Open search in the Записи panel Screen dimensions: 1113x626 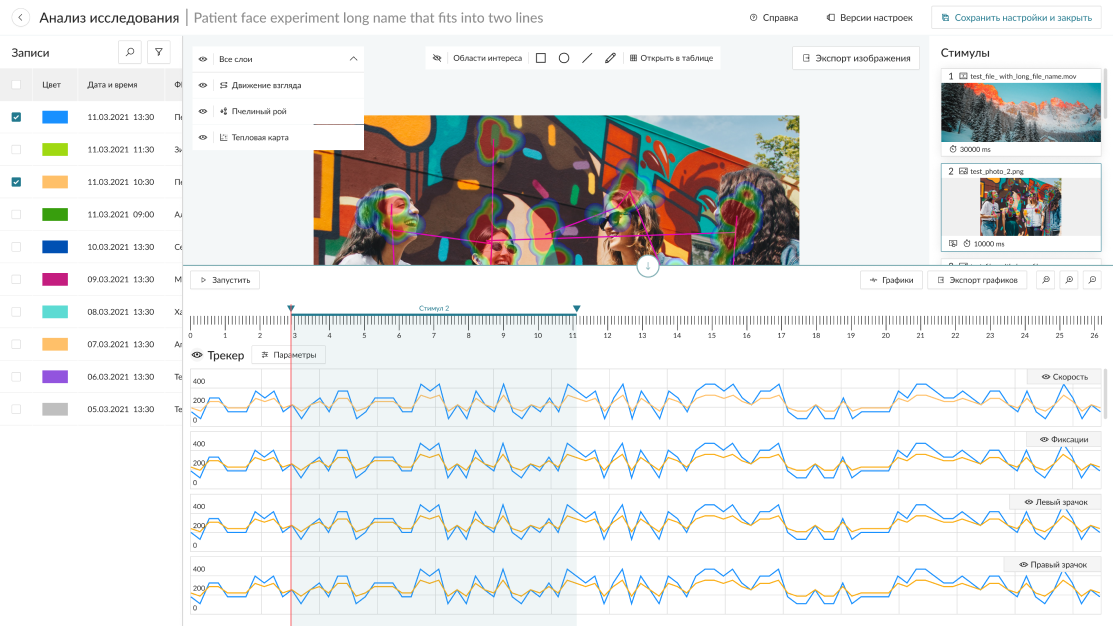click(x=129, y=52)
